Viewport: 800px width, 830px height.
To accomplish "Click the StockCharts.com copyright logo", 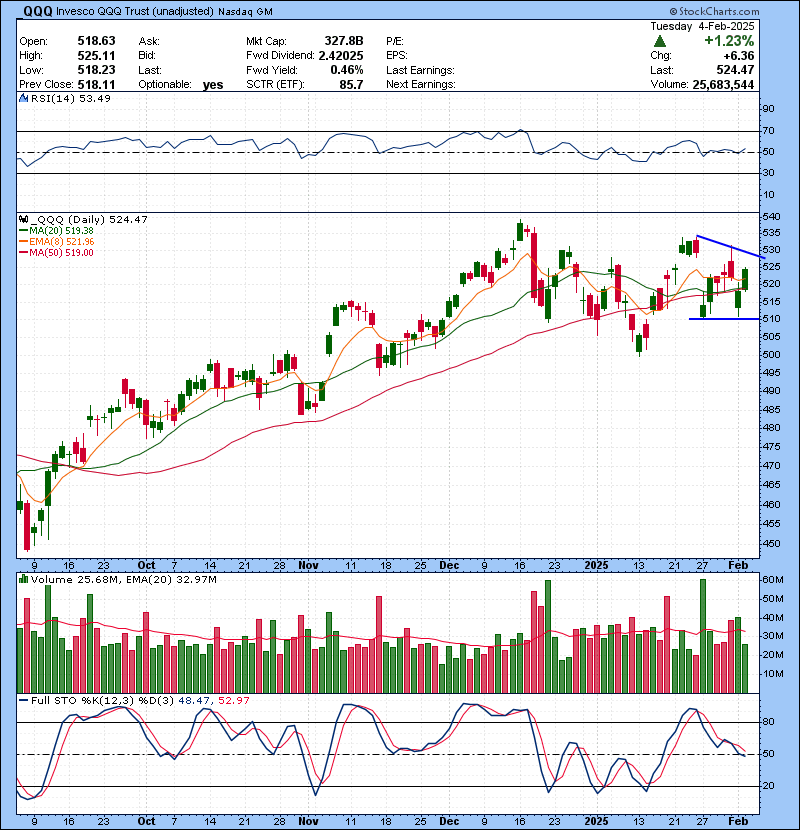I will click(x=715, y=10).
